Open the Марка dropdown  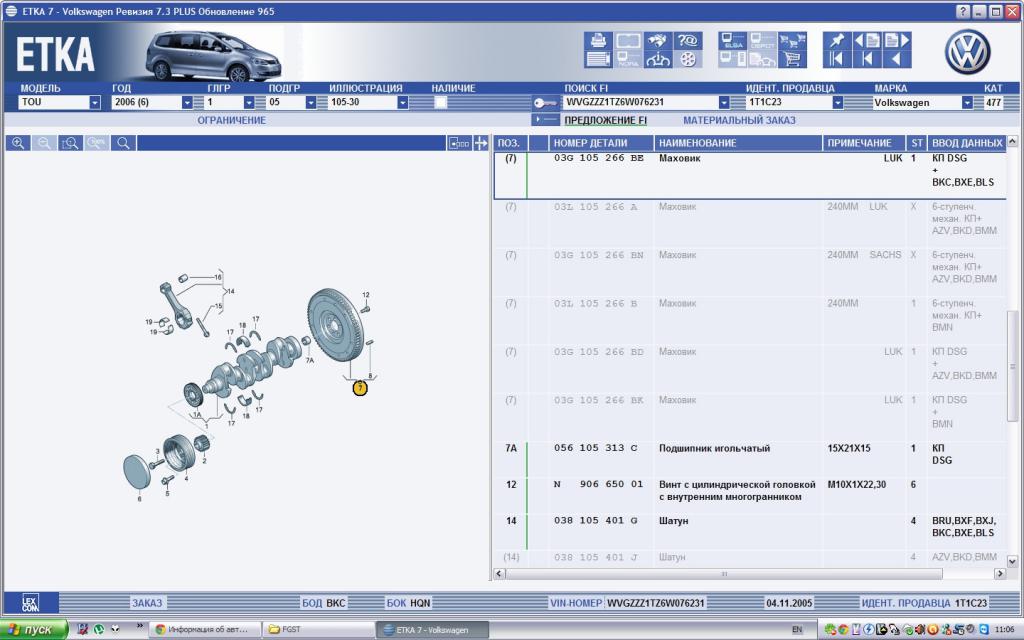[x=967, y=103]
